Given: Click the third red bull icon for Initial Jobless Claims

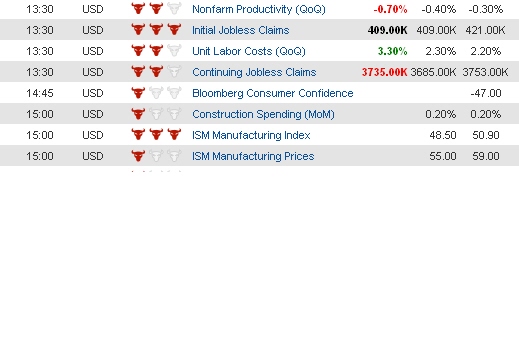Looking at the screenshot, I should point(174,29).
